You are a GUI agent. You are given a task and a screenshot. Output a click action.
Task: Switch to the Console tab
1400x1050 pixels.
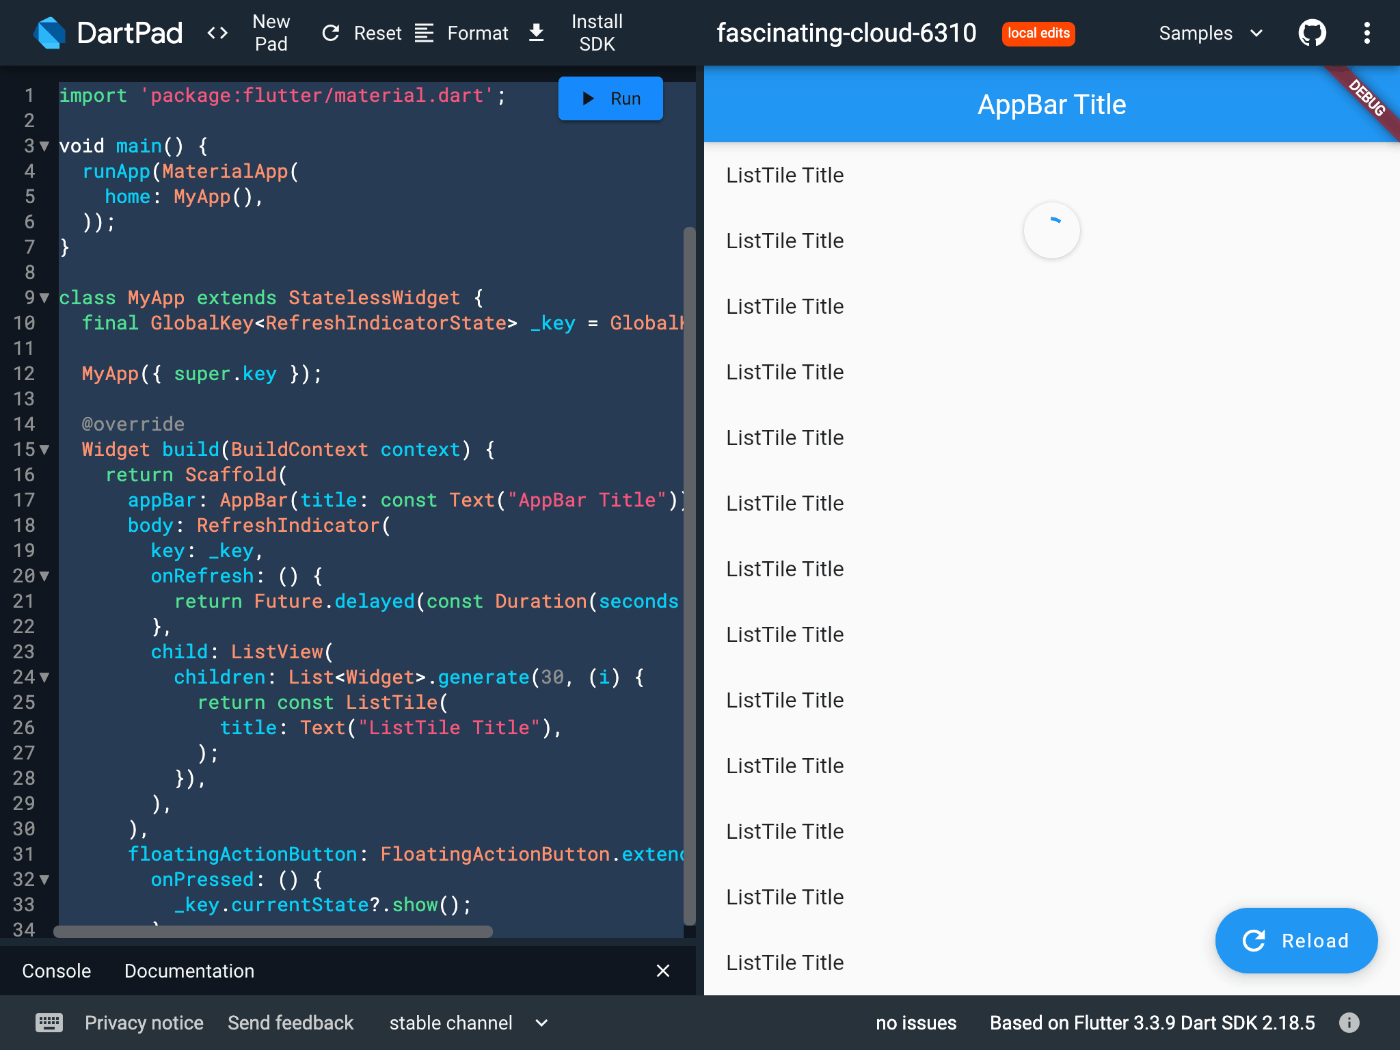56,971
